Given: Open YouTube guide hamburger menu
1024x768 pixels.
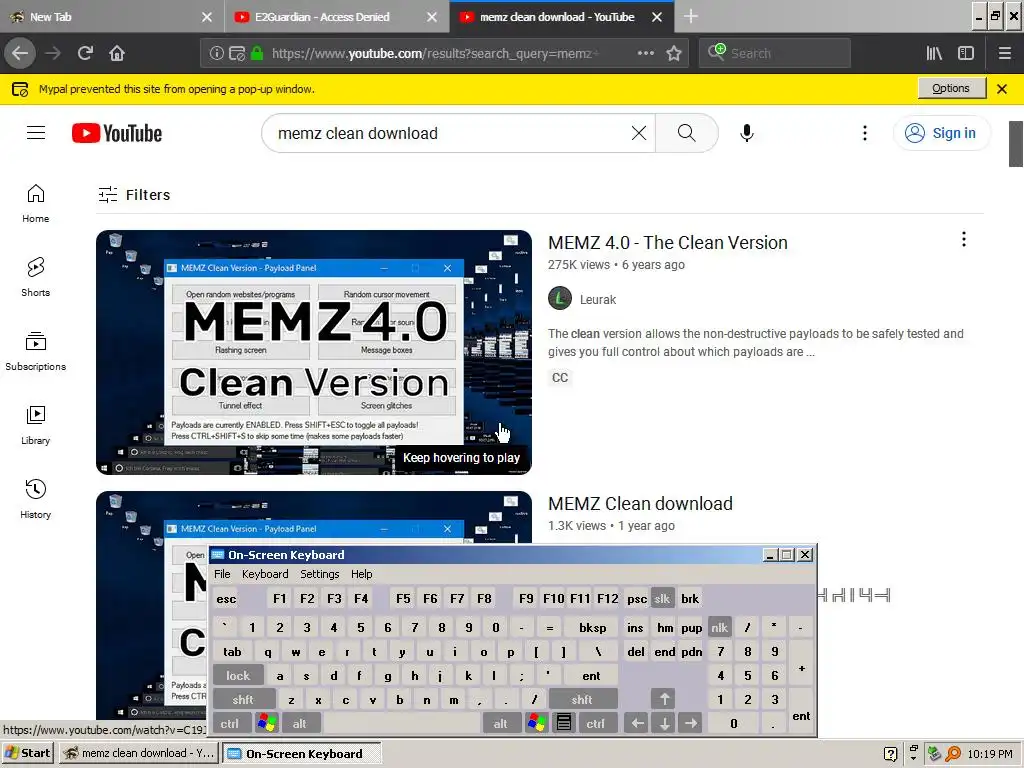Looking at the screenshot, I should pos(36,133).
